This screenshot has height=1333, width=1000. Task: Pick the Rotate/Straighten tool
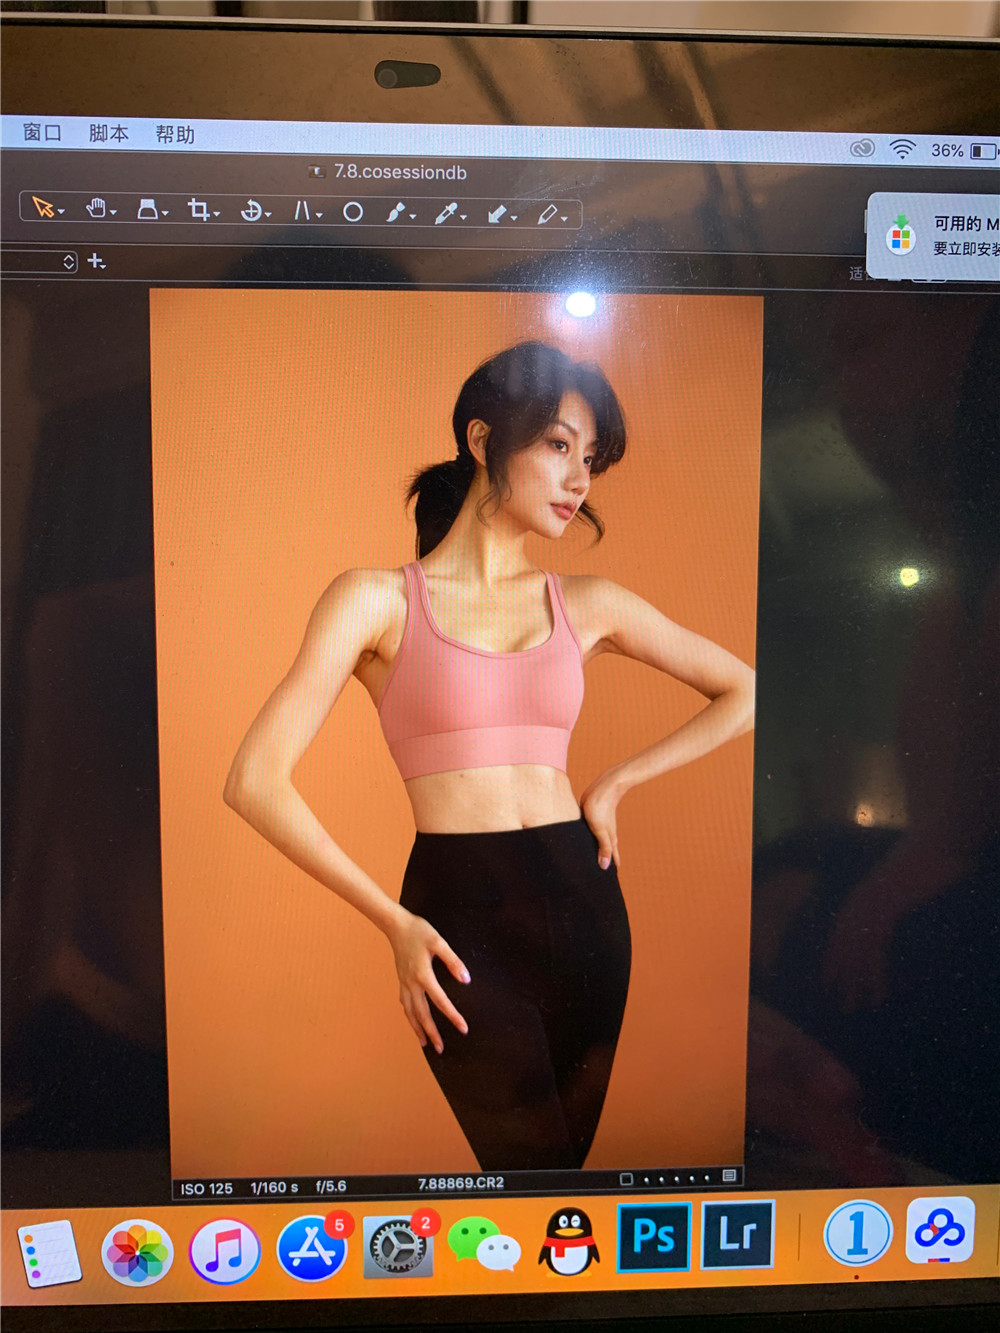(251, 211)
